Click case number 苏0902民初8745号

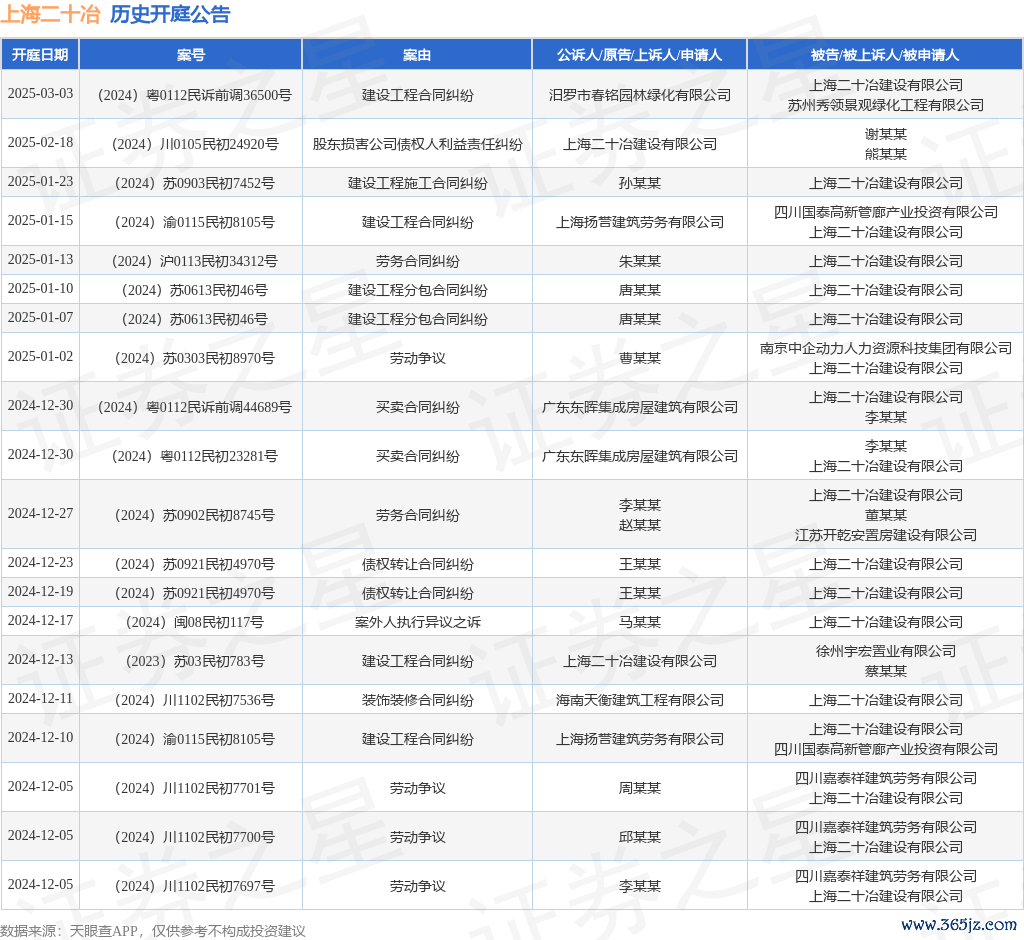(x=195, y=515)
